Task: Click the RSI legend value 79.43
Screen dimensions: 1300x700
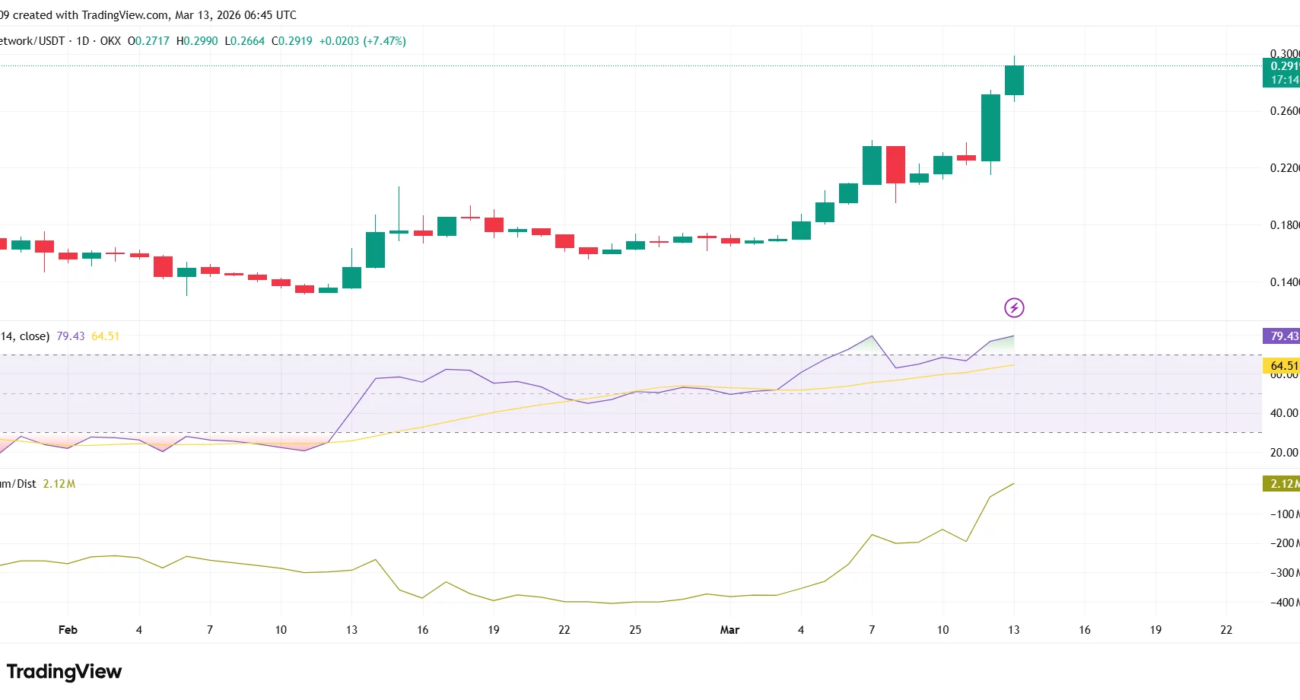Action: coord(71,336)
